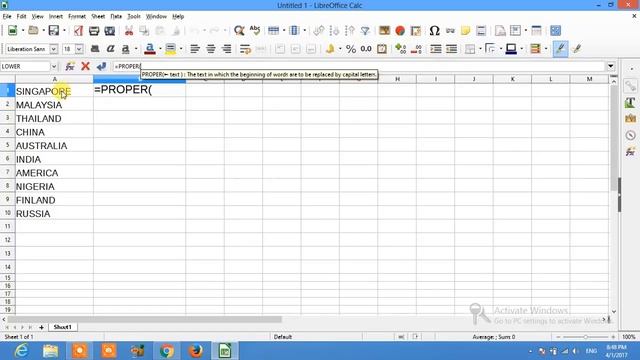Image resolution: width=640 pixels, height=360 pixels.
Task: Add decimal place icon
Action: [400, 49]
